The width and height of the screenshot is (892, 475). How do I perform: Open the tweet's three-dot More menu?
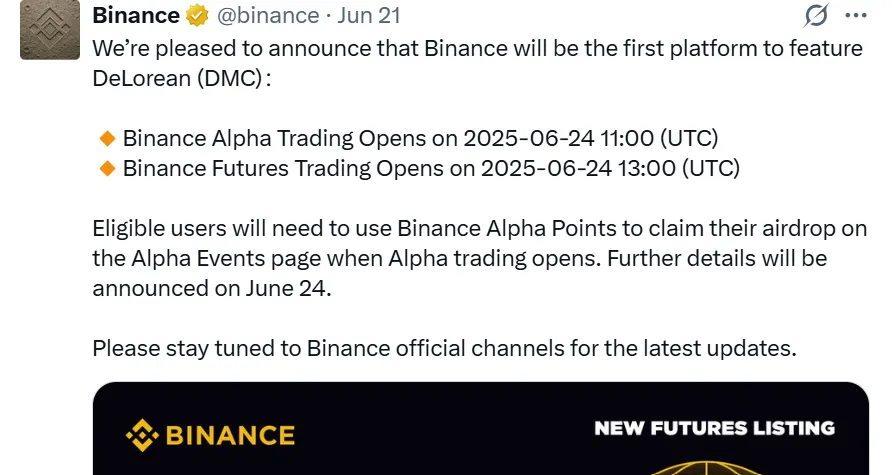[x=855, y=16]
